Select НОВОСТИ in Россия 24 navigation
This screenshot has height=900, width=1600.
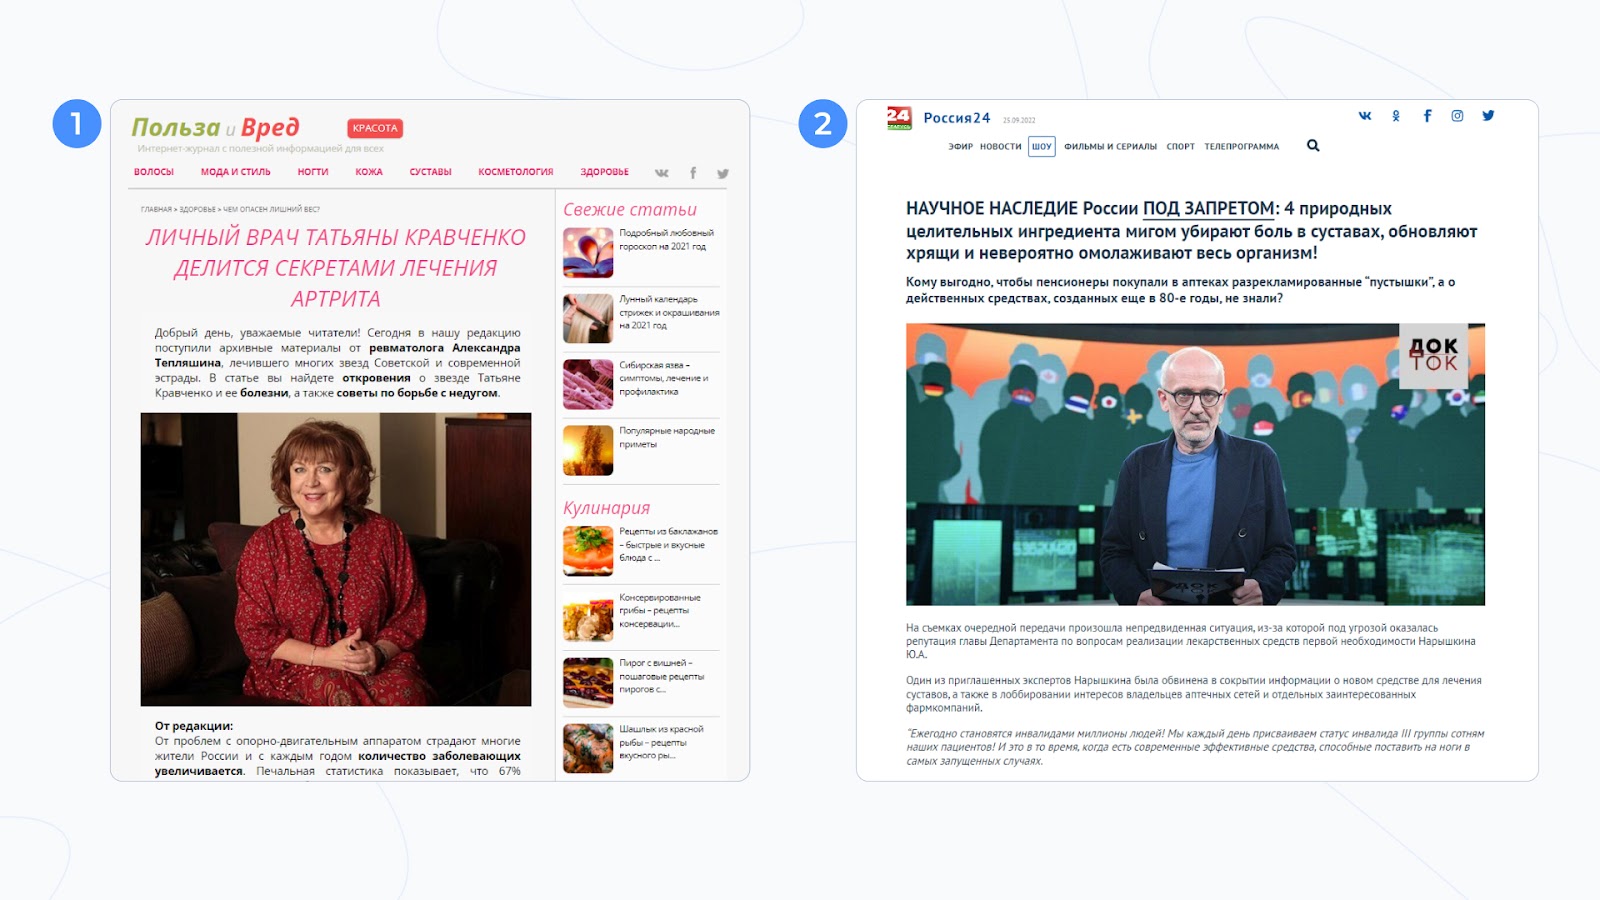click(x=1001, y=146)
